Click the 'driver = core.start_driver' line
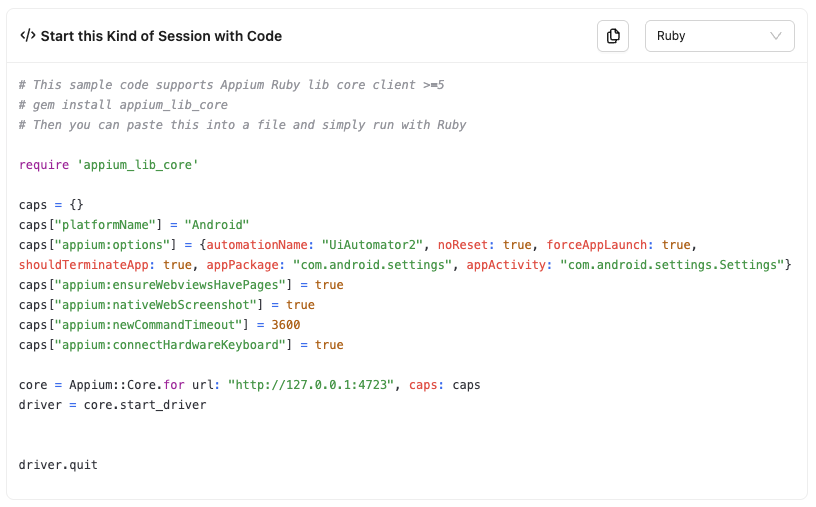The height and width of the screenshot is (507, 816). (112, 405)
